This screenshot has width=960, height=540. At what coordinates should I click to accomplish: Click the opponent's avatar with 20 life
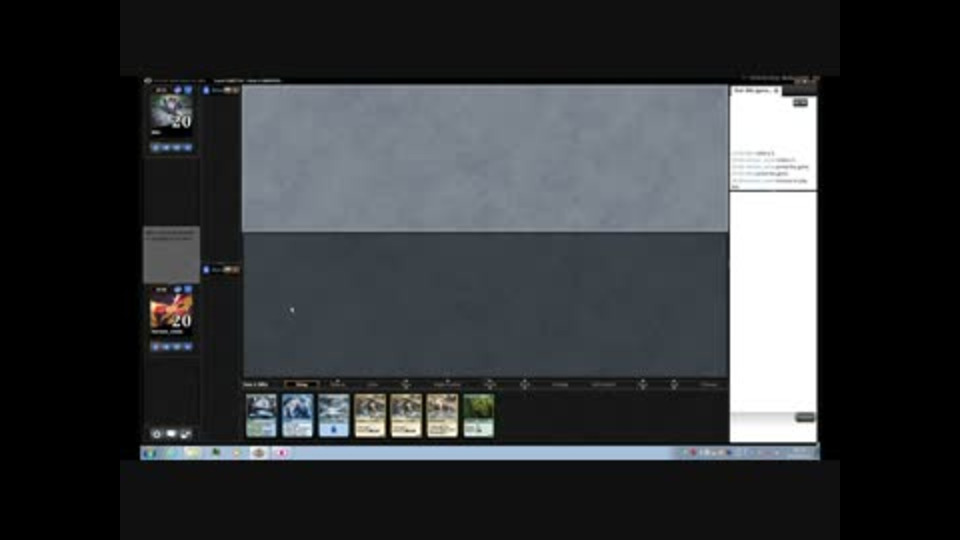pyautogui.click(x=171, y=114)
